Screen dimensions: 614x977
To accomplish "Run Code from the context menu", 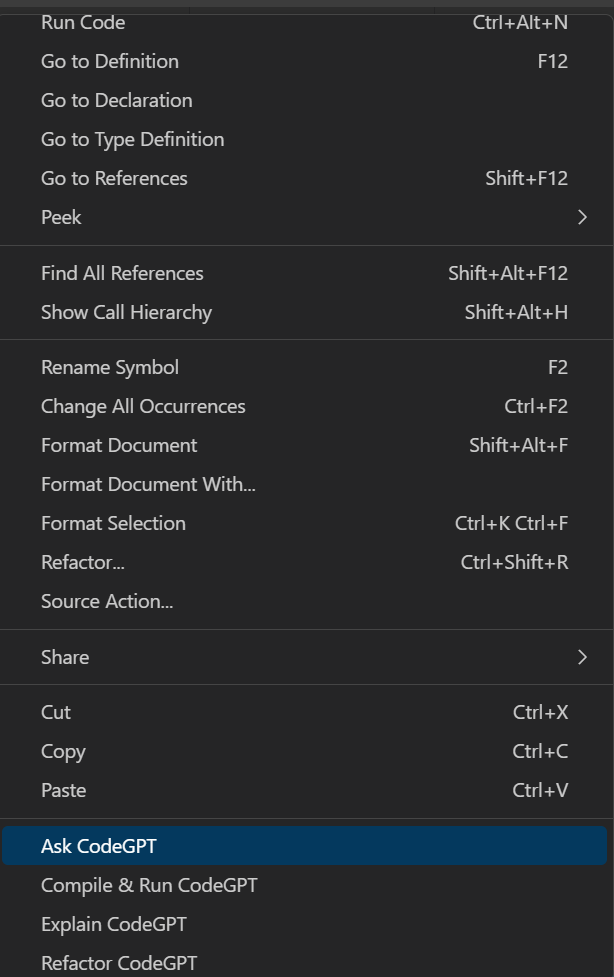I will (x=83, y=22).
